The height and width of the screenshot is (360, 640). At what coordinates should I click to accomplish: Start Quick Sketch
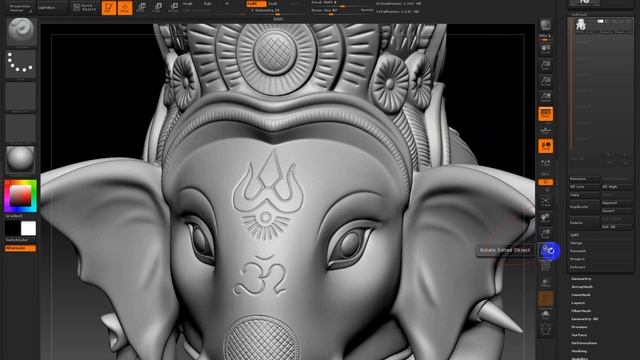click(85, 8)
